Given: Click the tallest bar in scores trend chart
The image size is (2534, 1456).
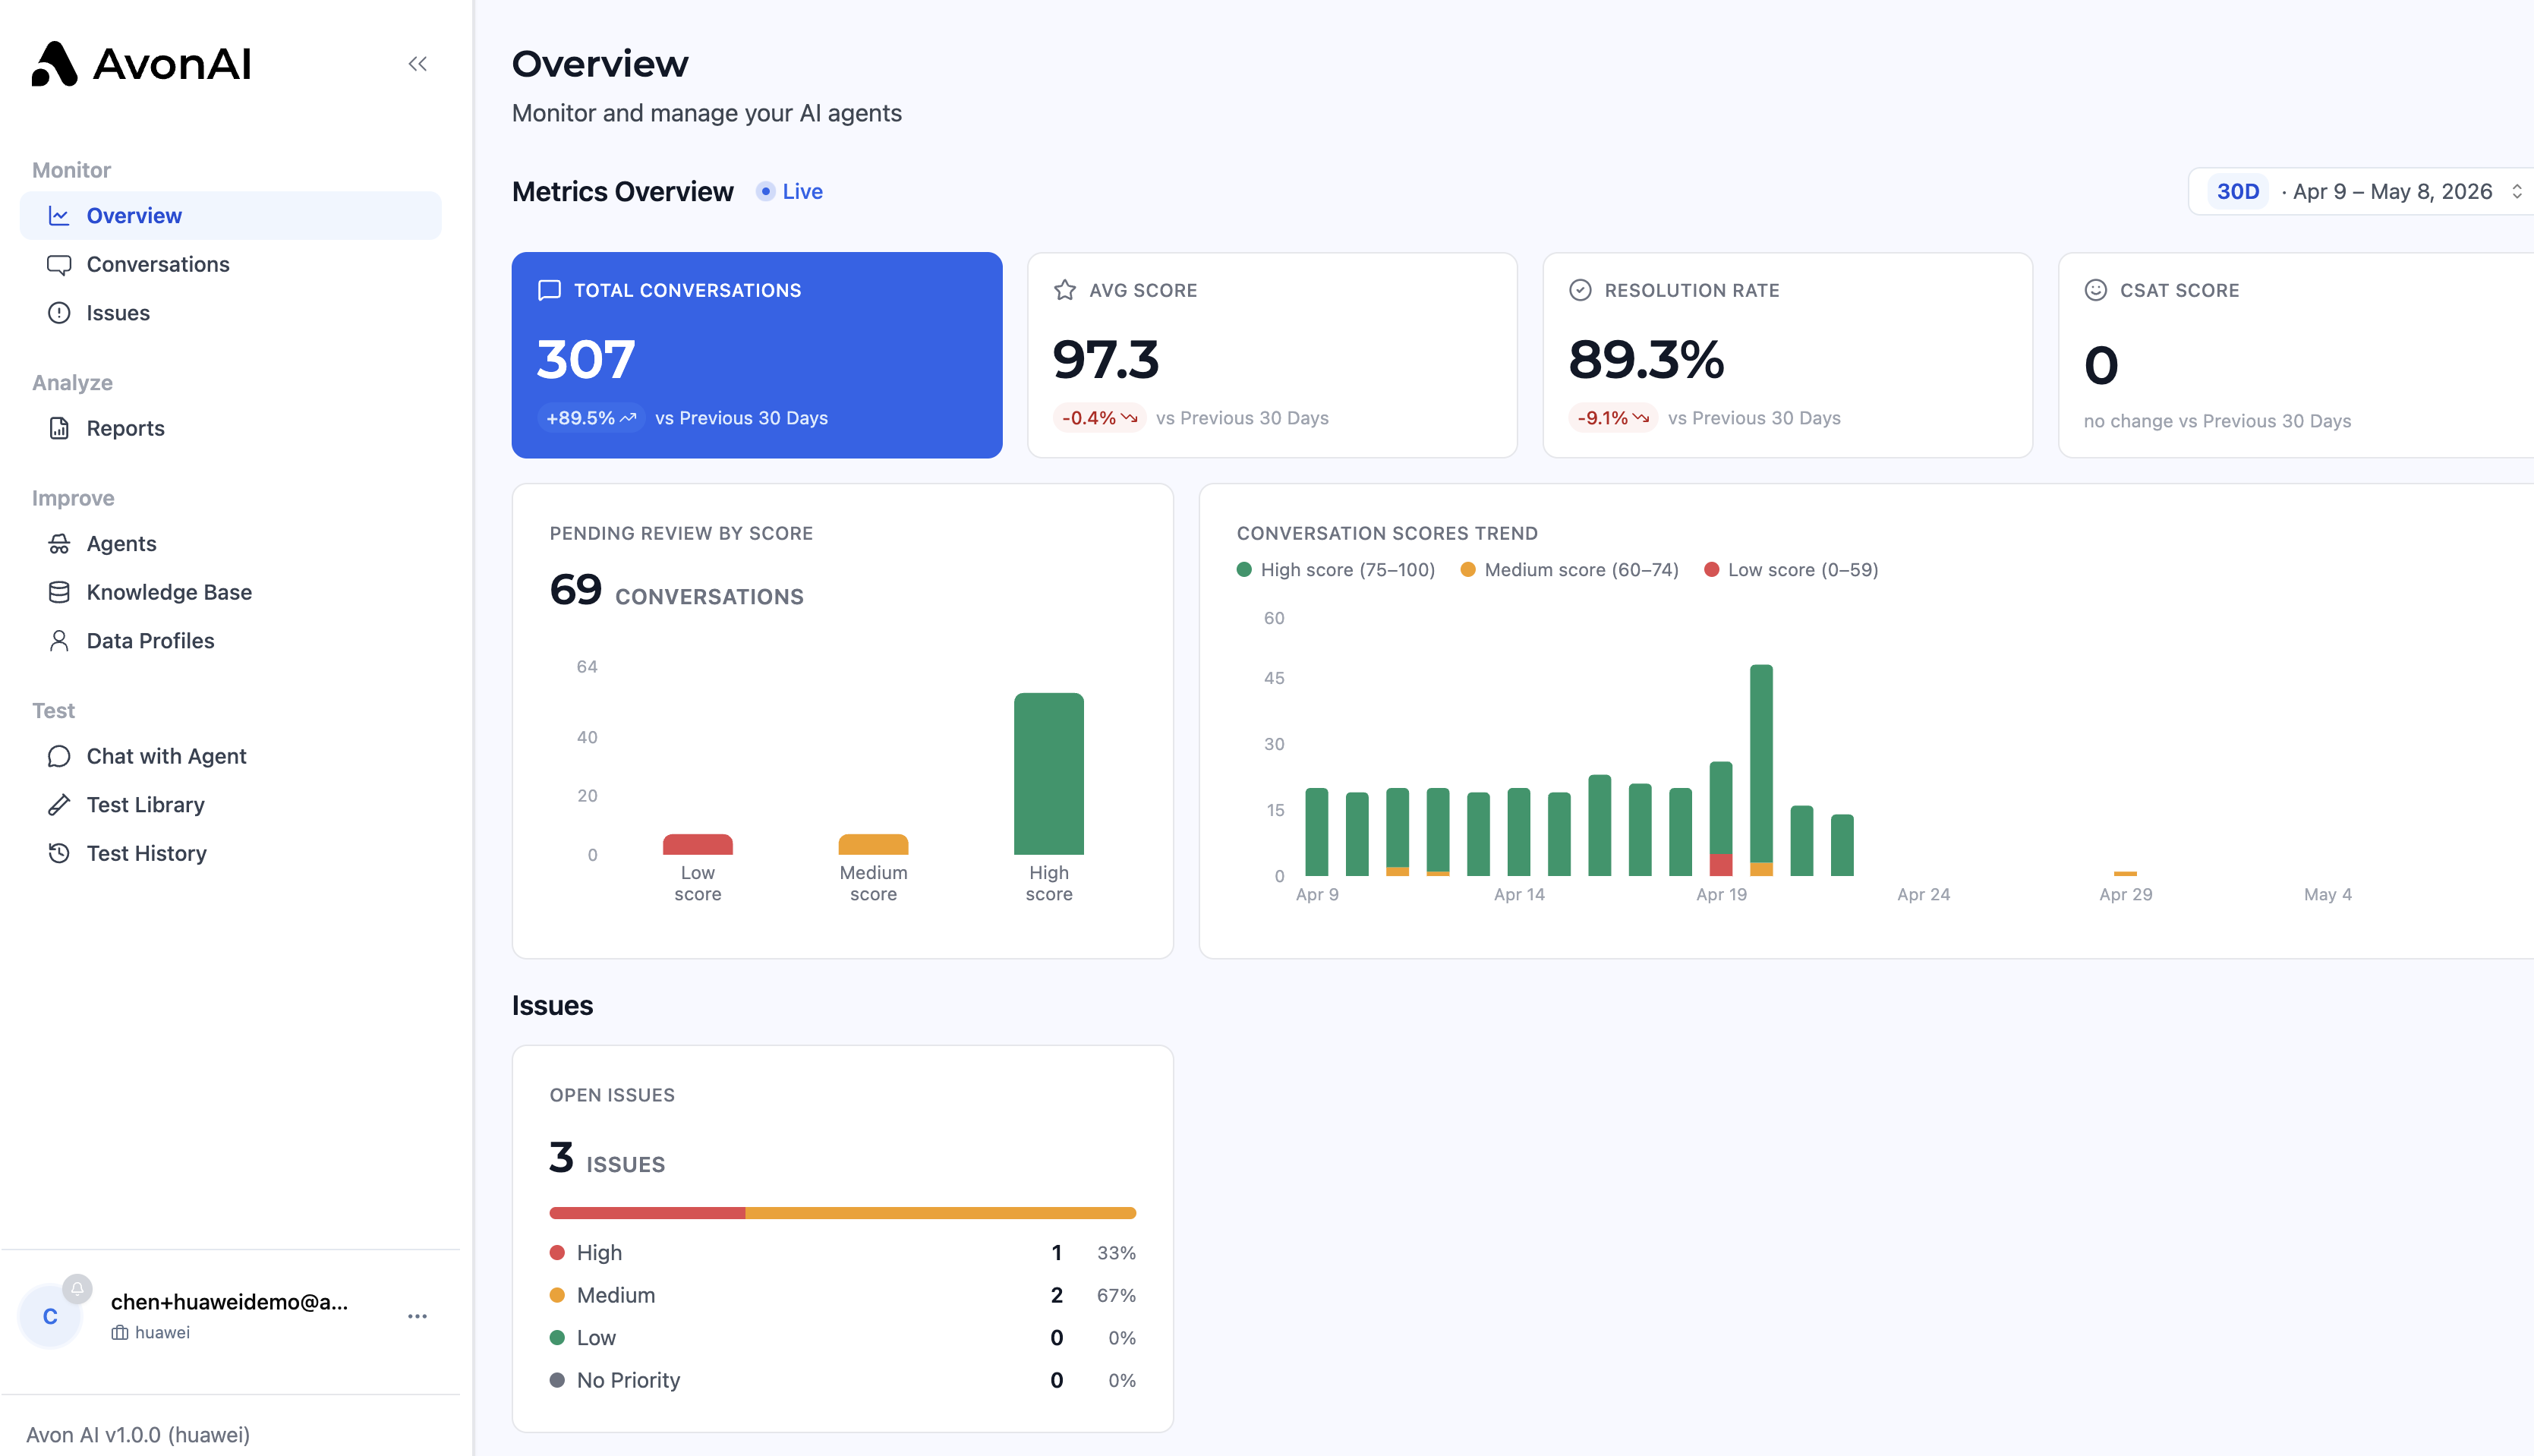Looking at the screenshot, I should coord(1761,770).
